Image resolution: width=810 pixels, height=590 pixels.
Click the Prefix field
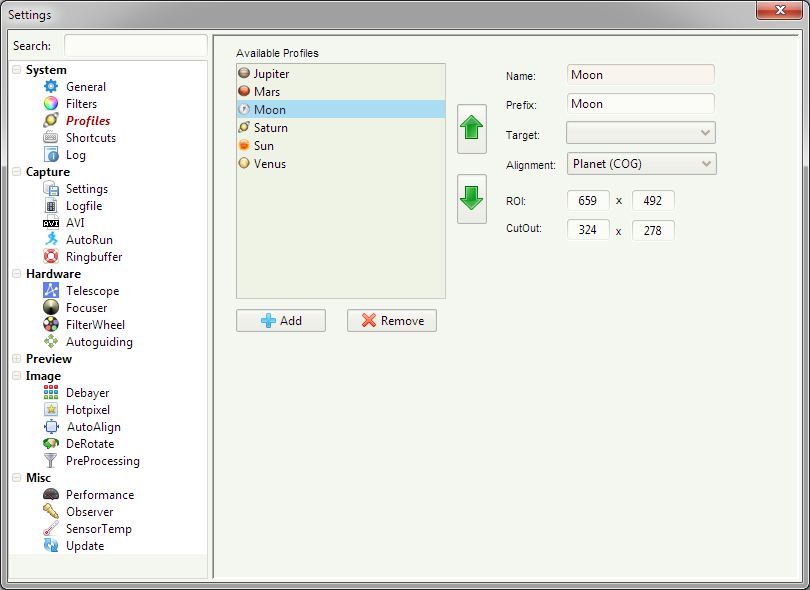(641, 104)
